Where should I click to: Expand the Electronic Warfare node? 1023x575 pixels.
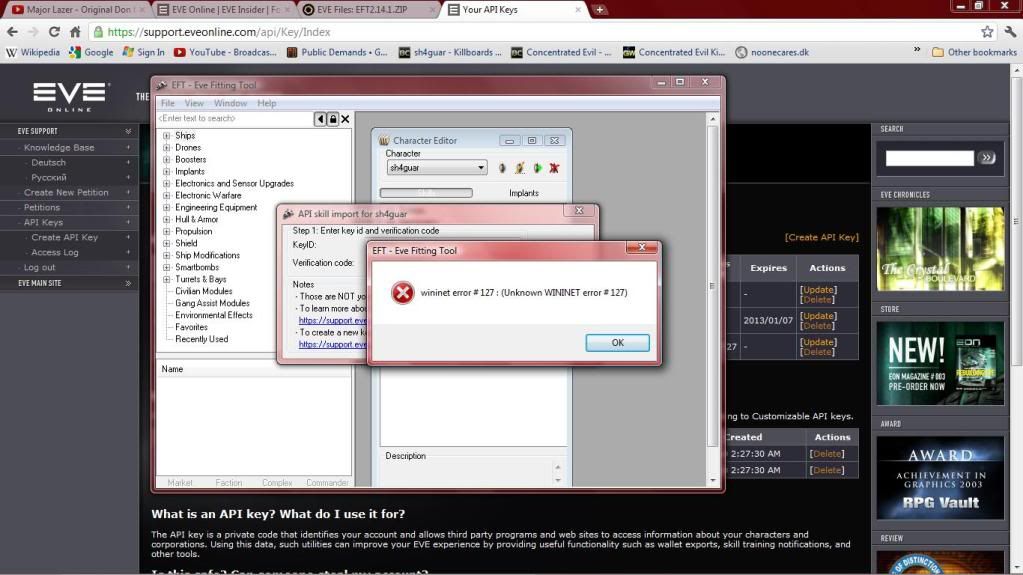(166, 196)
